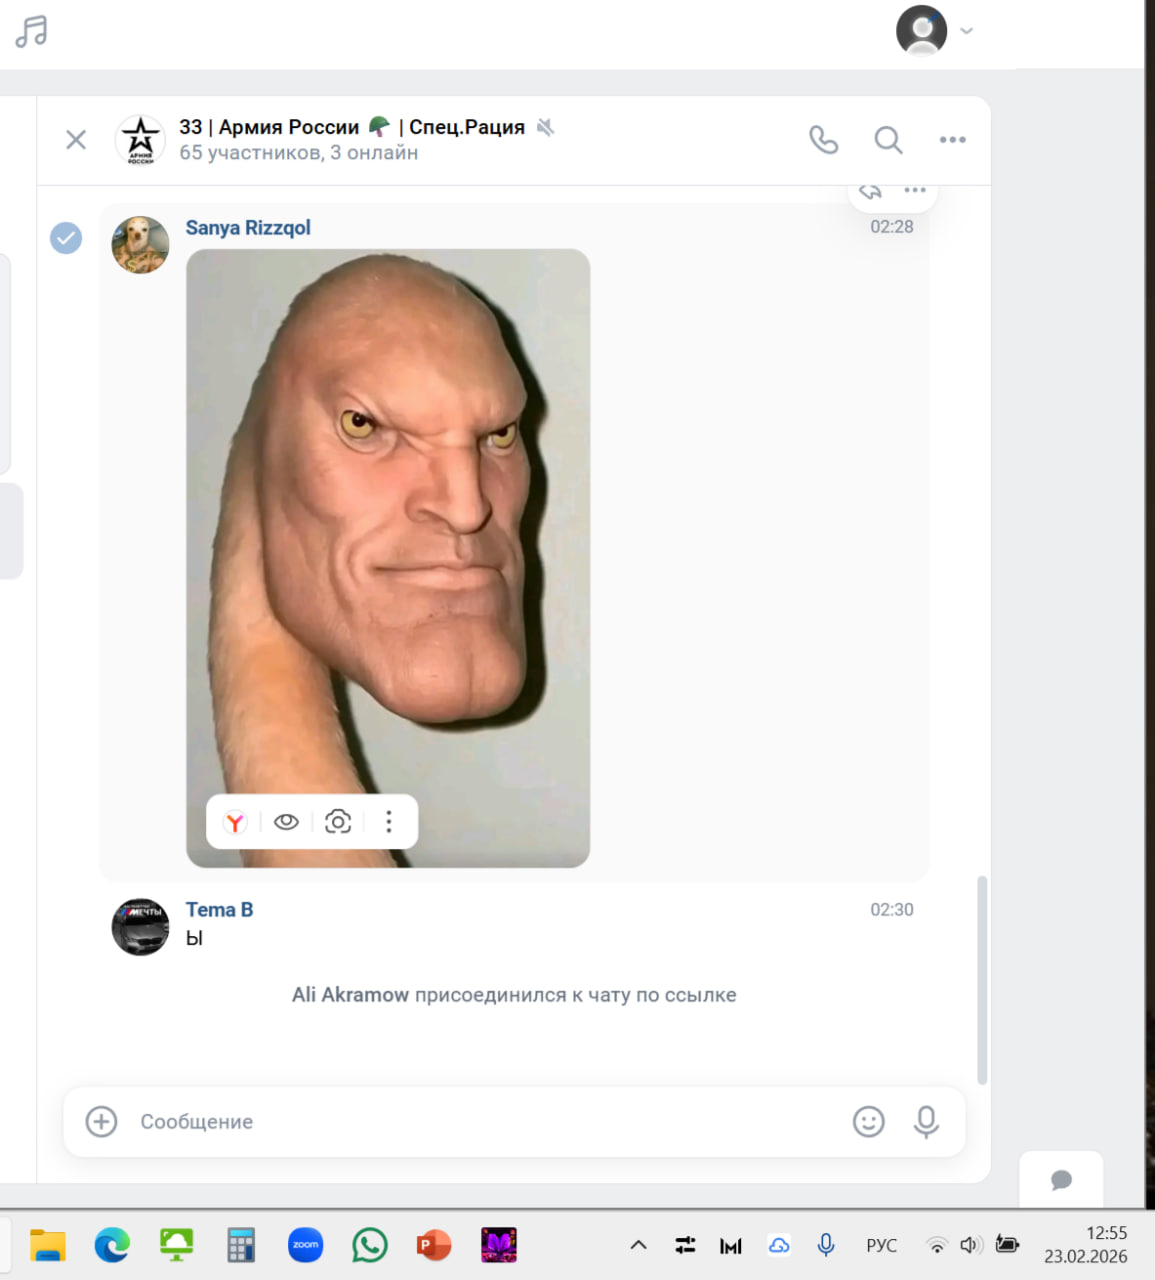Click the Сообщение message input field
This screenshot has height=1280, width=1155.
tap(480, 1122)
